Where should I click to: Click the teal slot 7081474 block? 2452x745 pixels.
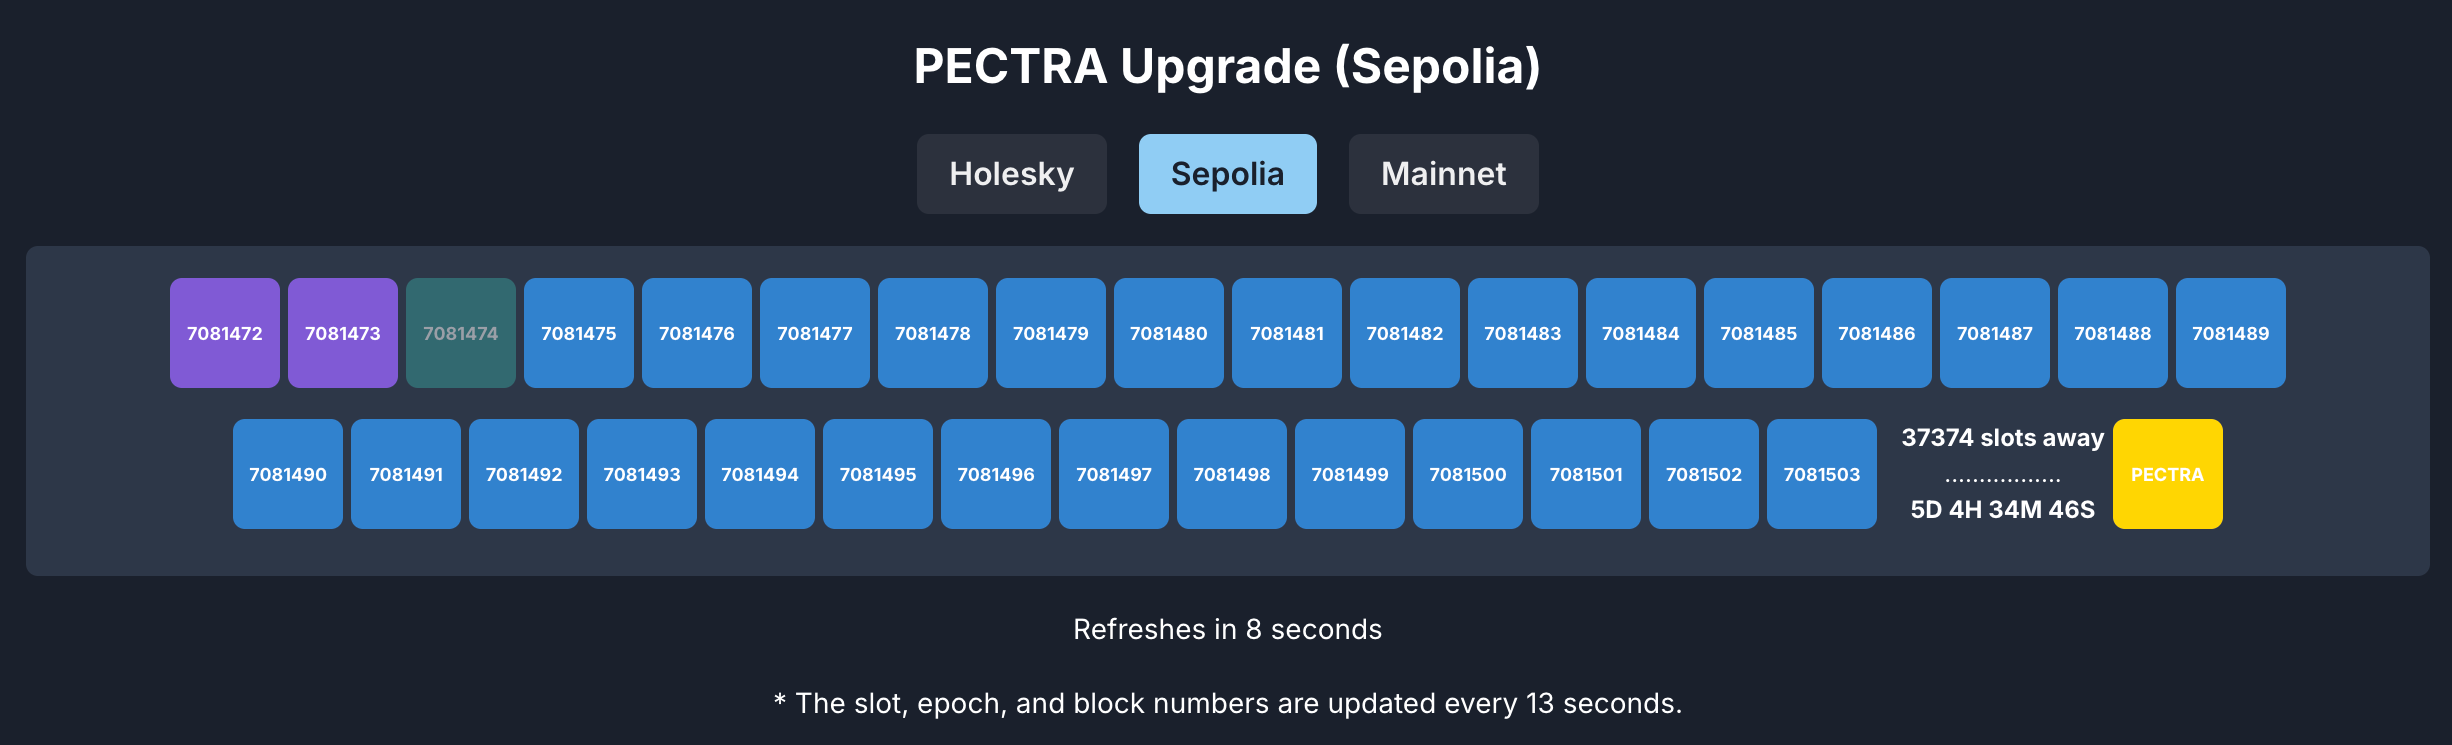[x=461, y=333]
